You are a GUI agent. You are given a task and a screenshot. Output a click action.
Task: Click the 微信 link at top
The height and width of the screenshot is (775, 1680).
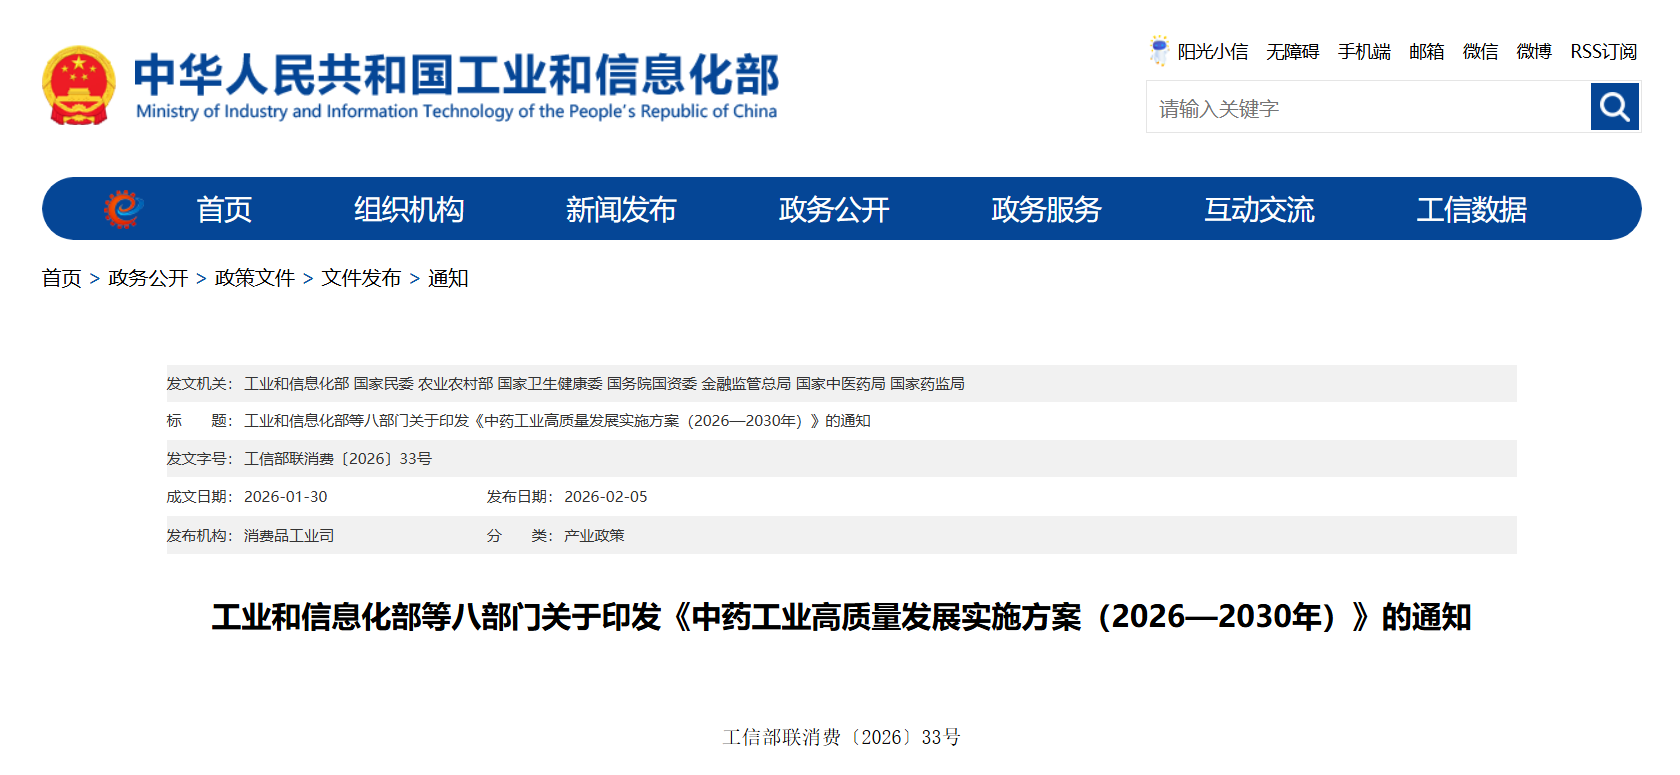coord(1480,52)
